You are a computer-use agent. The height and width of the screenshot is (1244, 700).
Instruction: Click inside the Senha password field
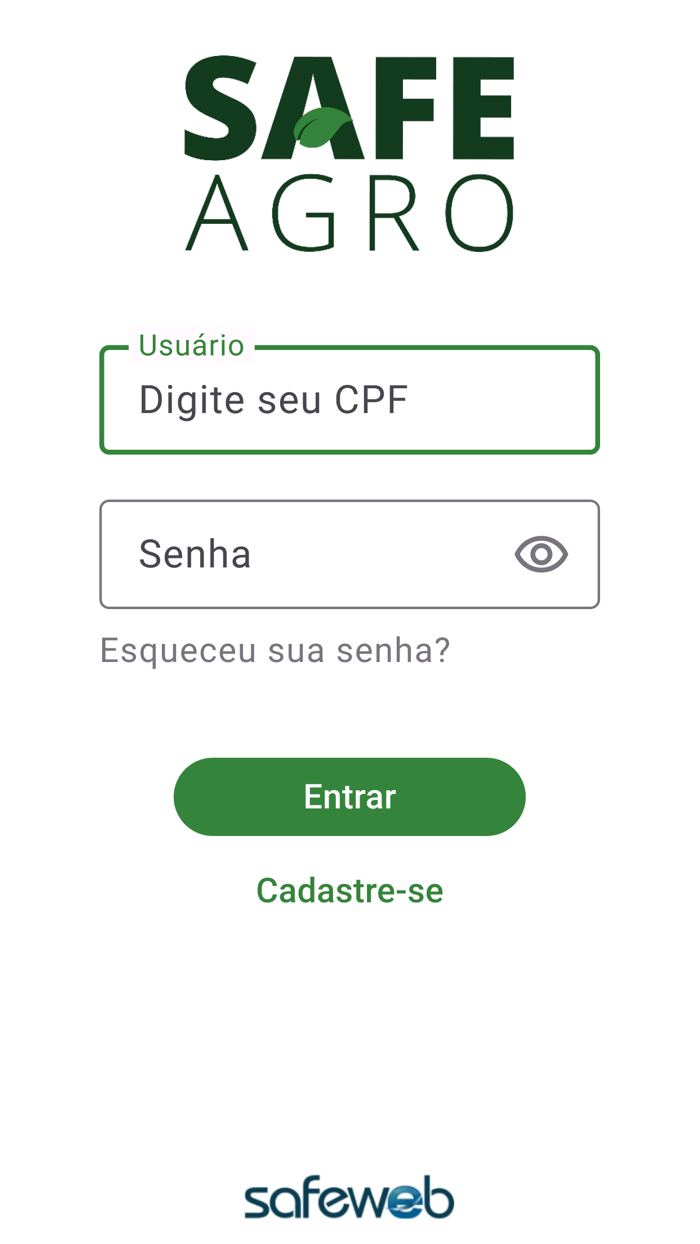(x=300, y=554)
